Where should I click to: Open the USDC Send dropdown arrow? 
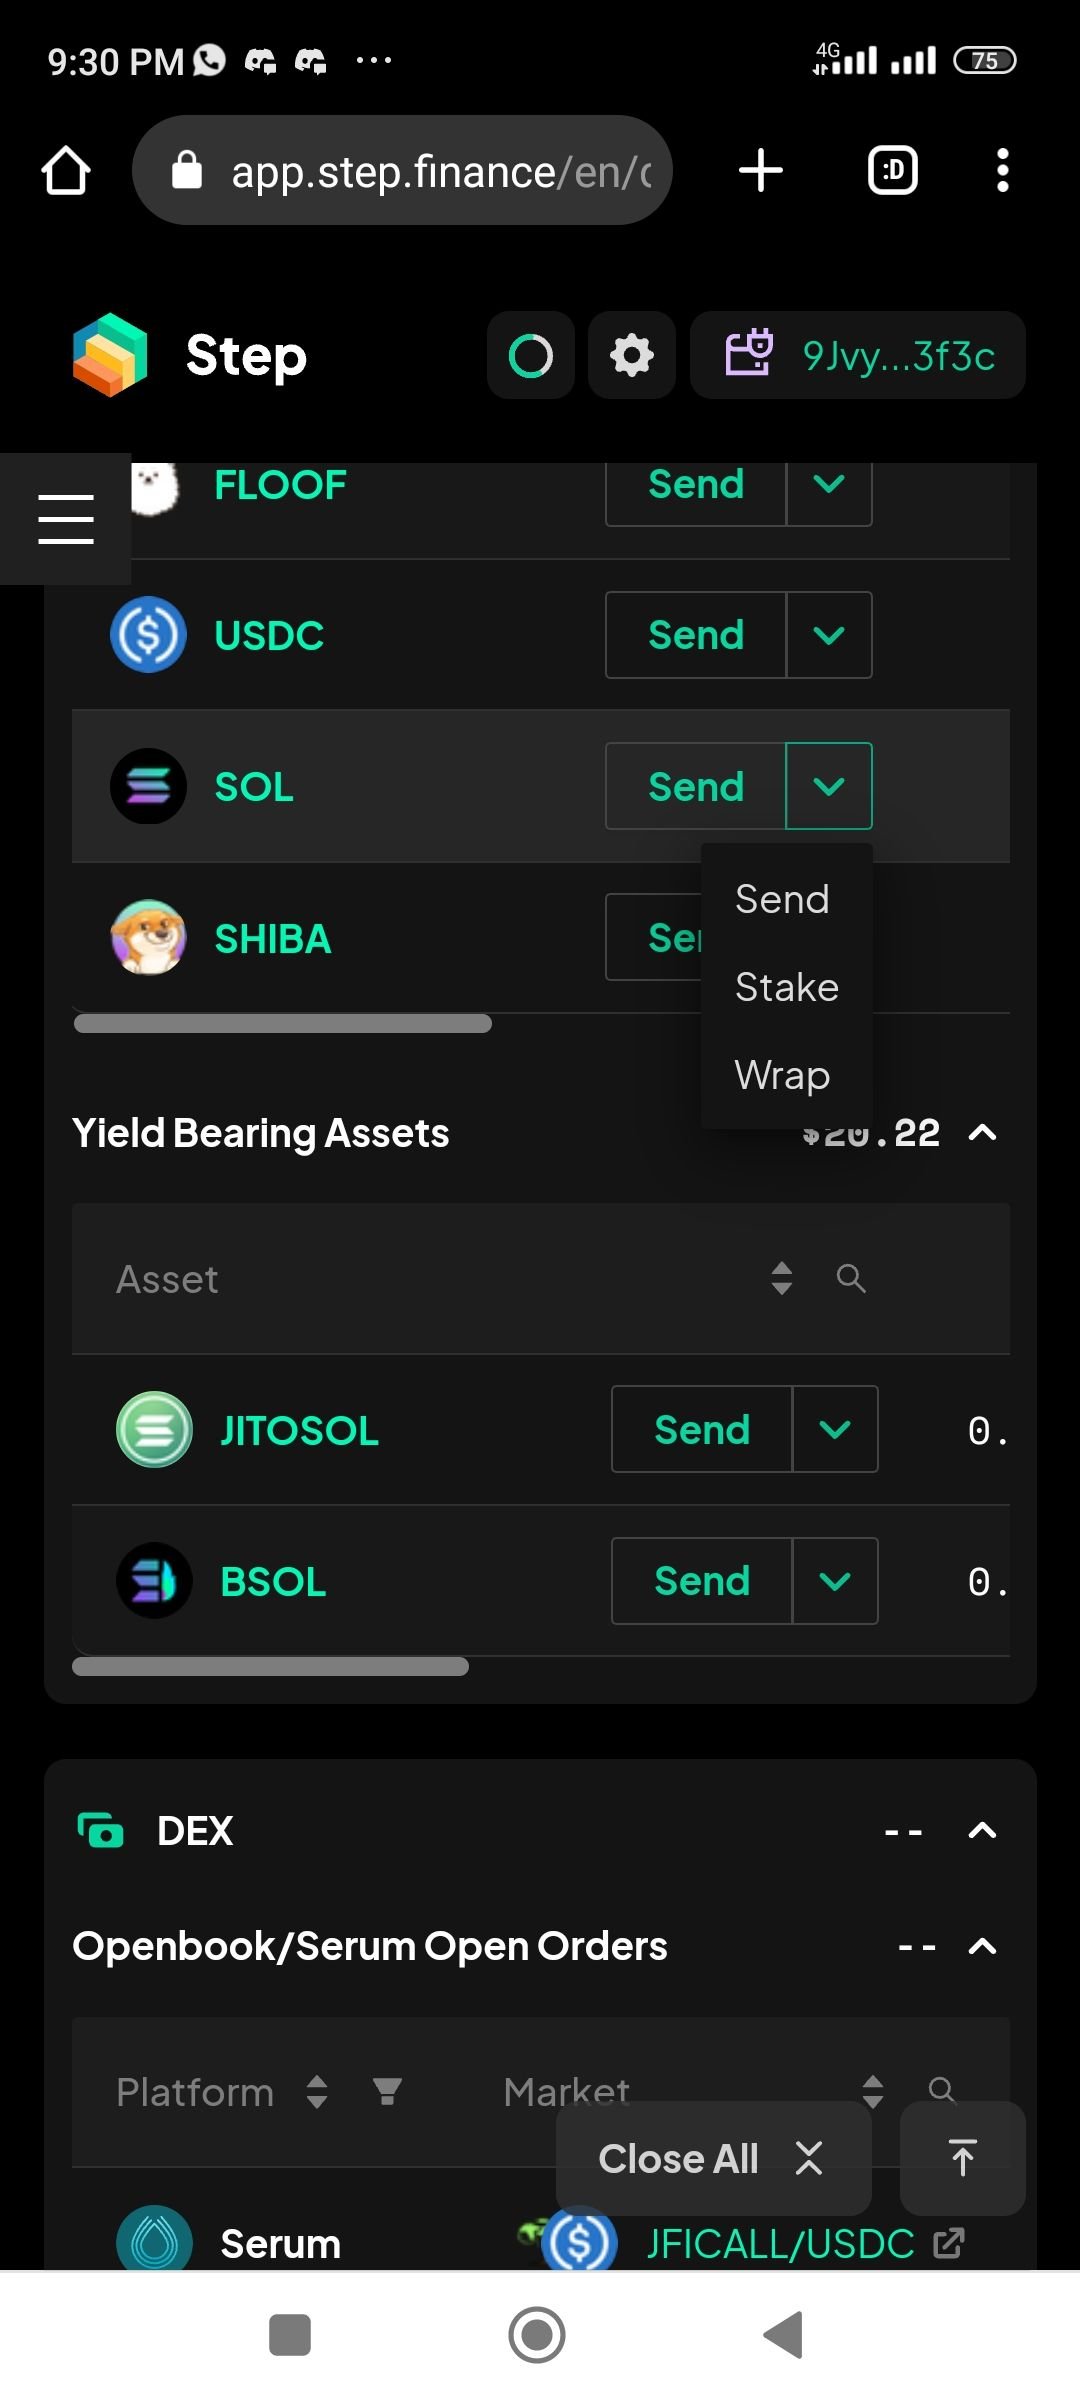829,635
